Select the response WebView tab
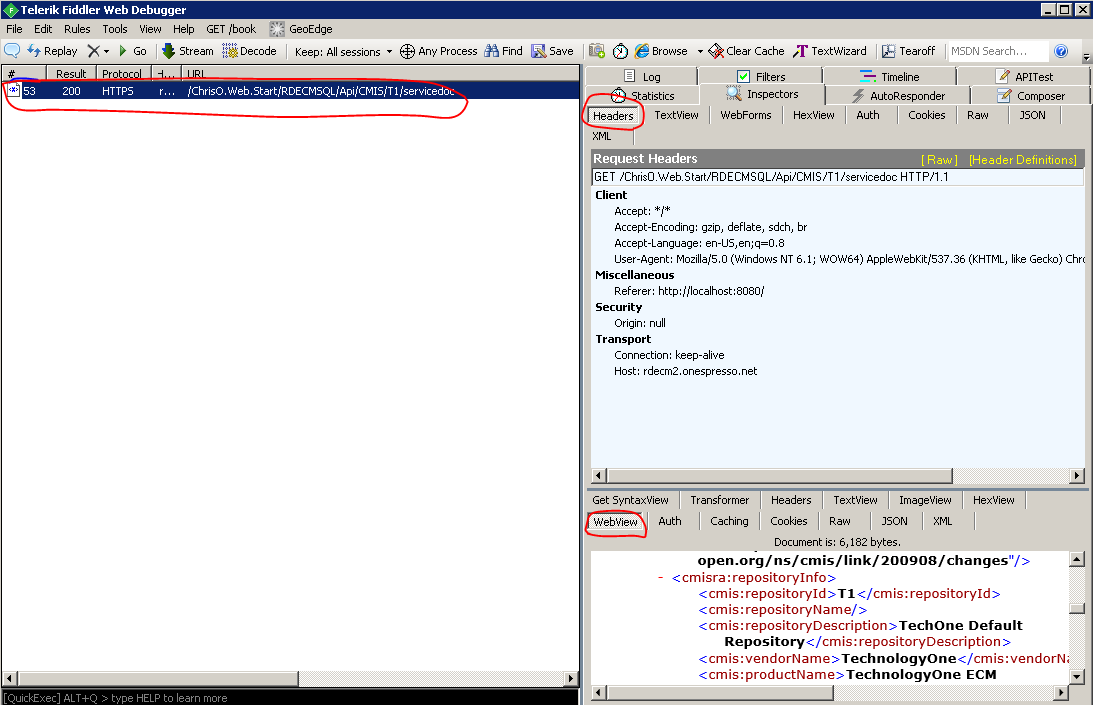 click(x=616, y=522)
